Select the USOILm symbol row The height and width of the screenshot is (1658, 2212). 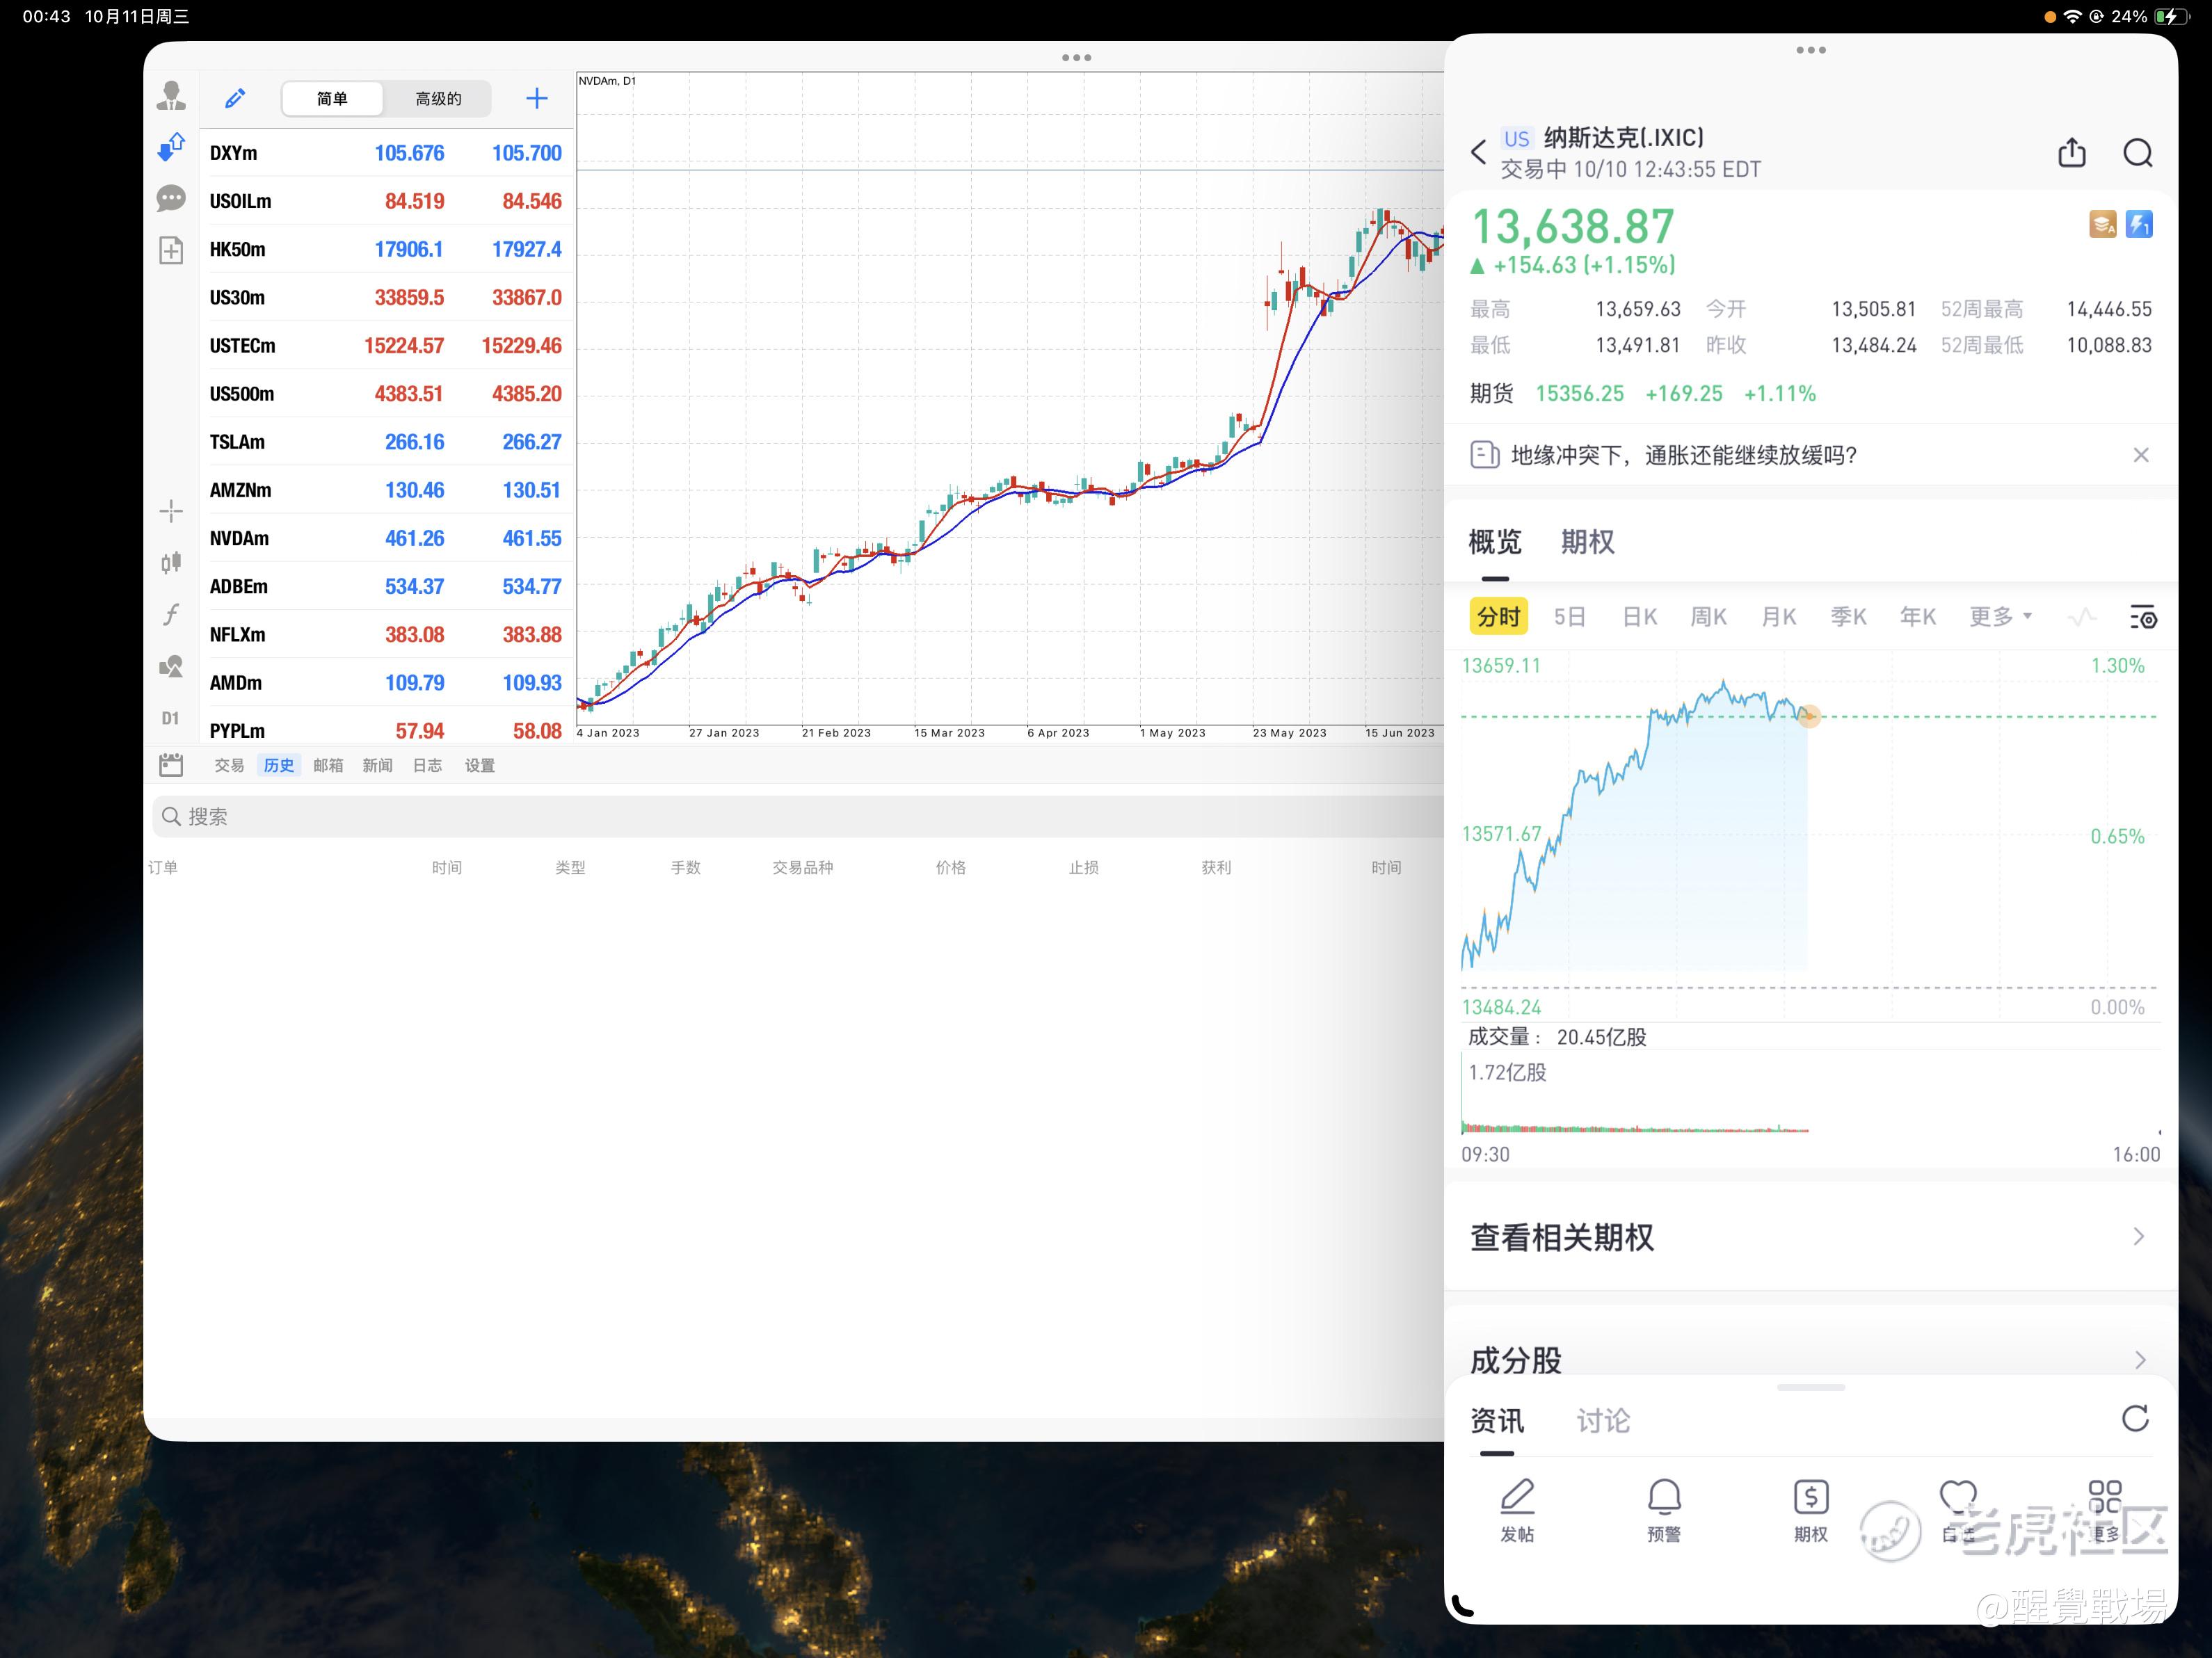point(387,201)
